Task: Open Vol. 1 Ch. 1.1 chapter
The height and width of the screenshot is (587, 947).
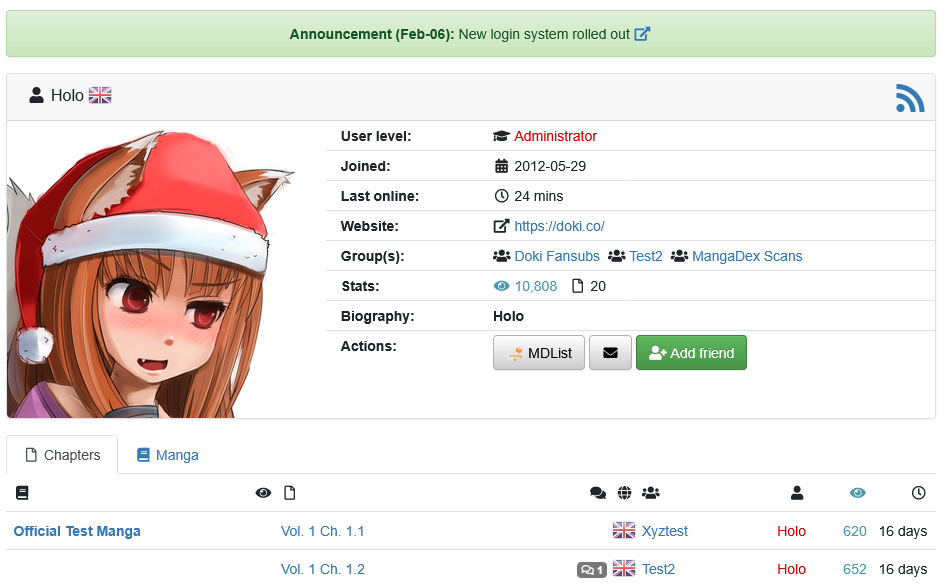Action: coord(323,531)
